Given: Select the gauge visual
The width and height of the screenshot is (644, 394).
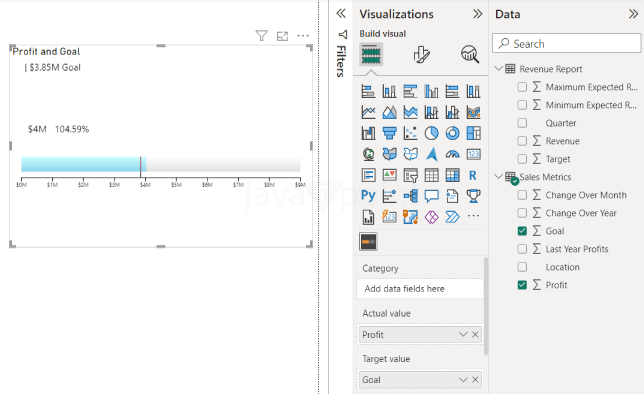Looking at the screenshot, I should [x=452, y=154].
